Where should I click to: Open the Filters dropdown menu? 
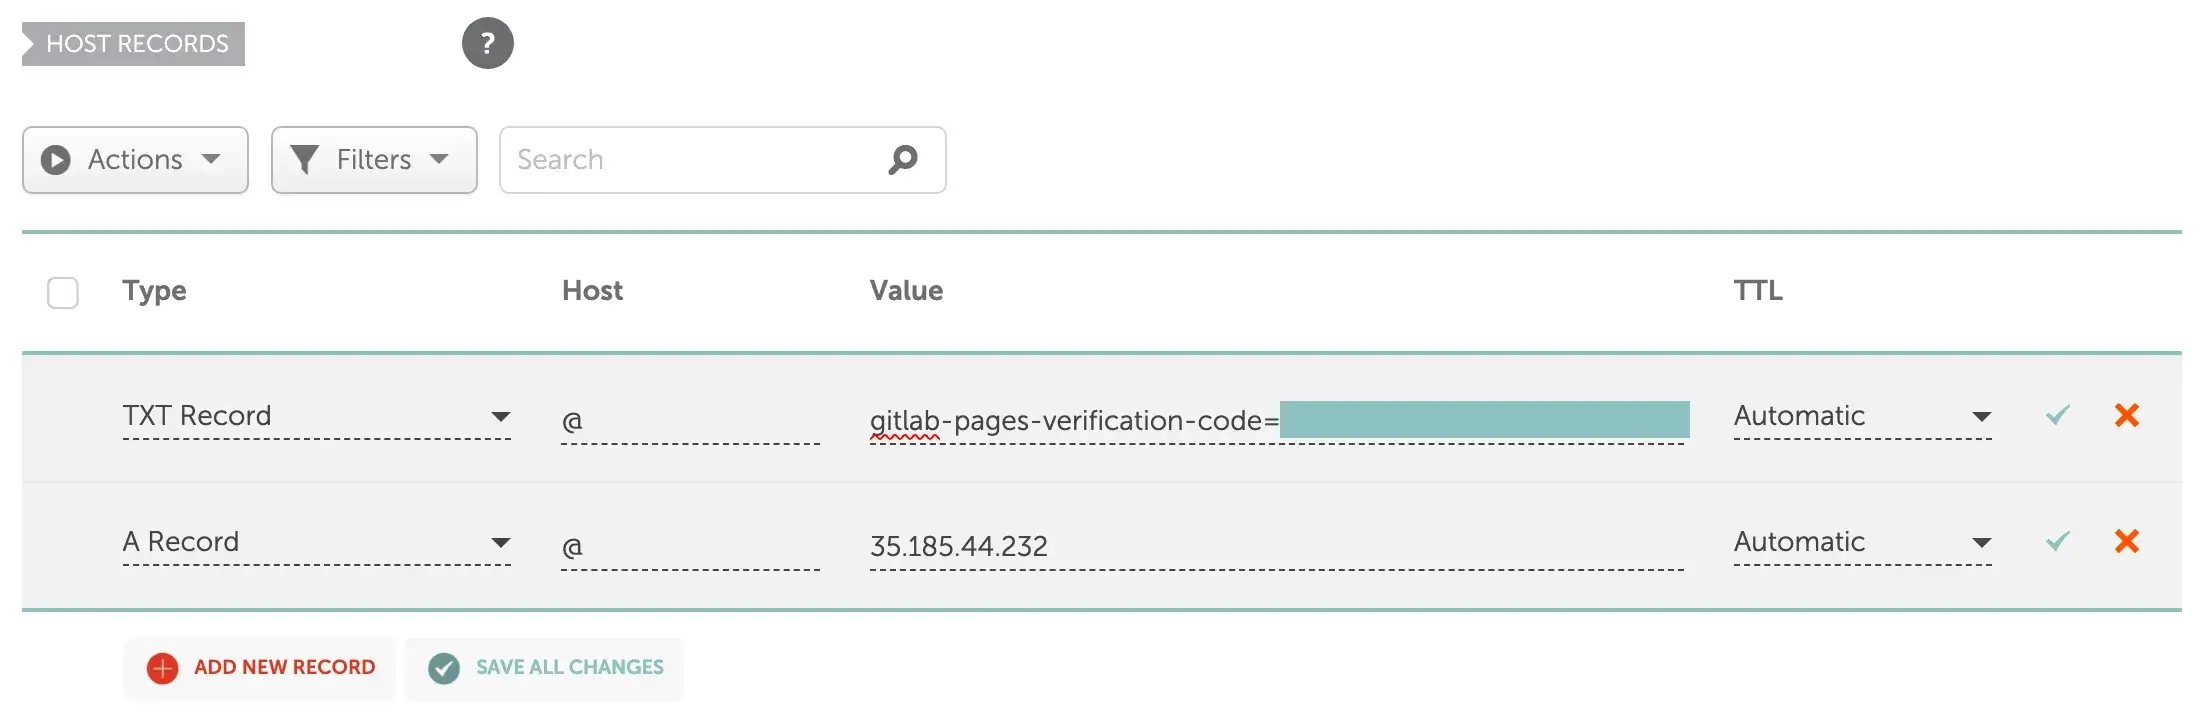(x=374, y=160)
